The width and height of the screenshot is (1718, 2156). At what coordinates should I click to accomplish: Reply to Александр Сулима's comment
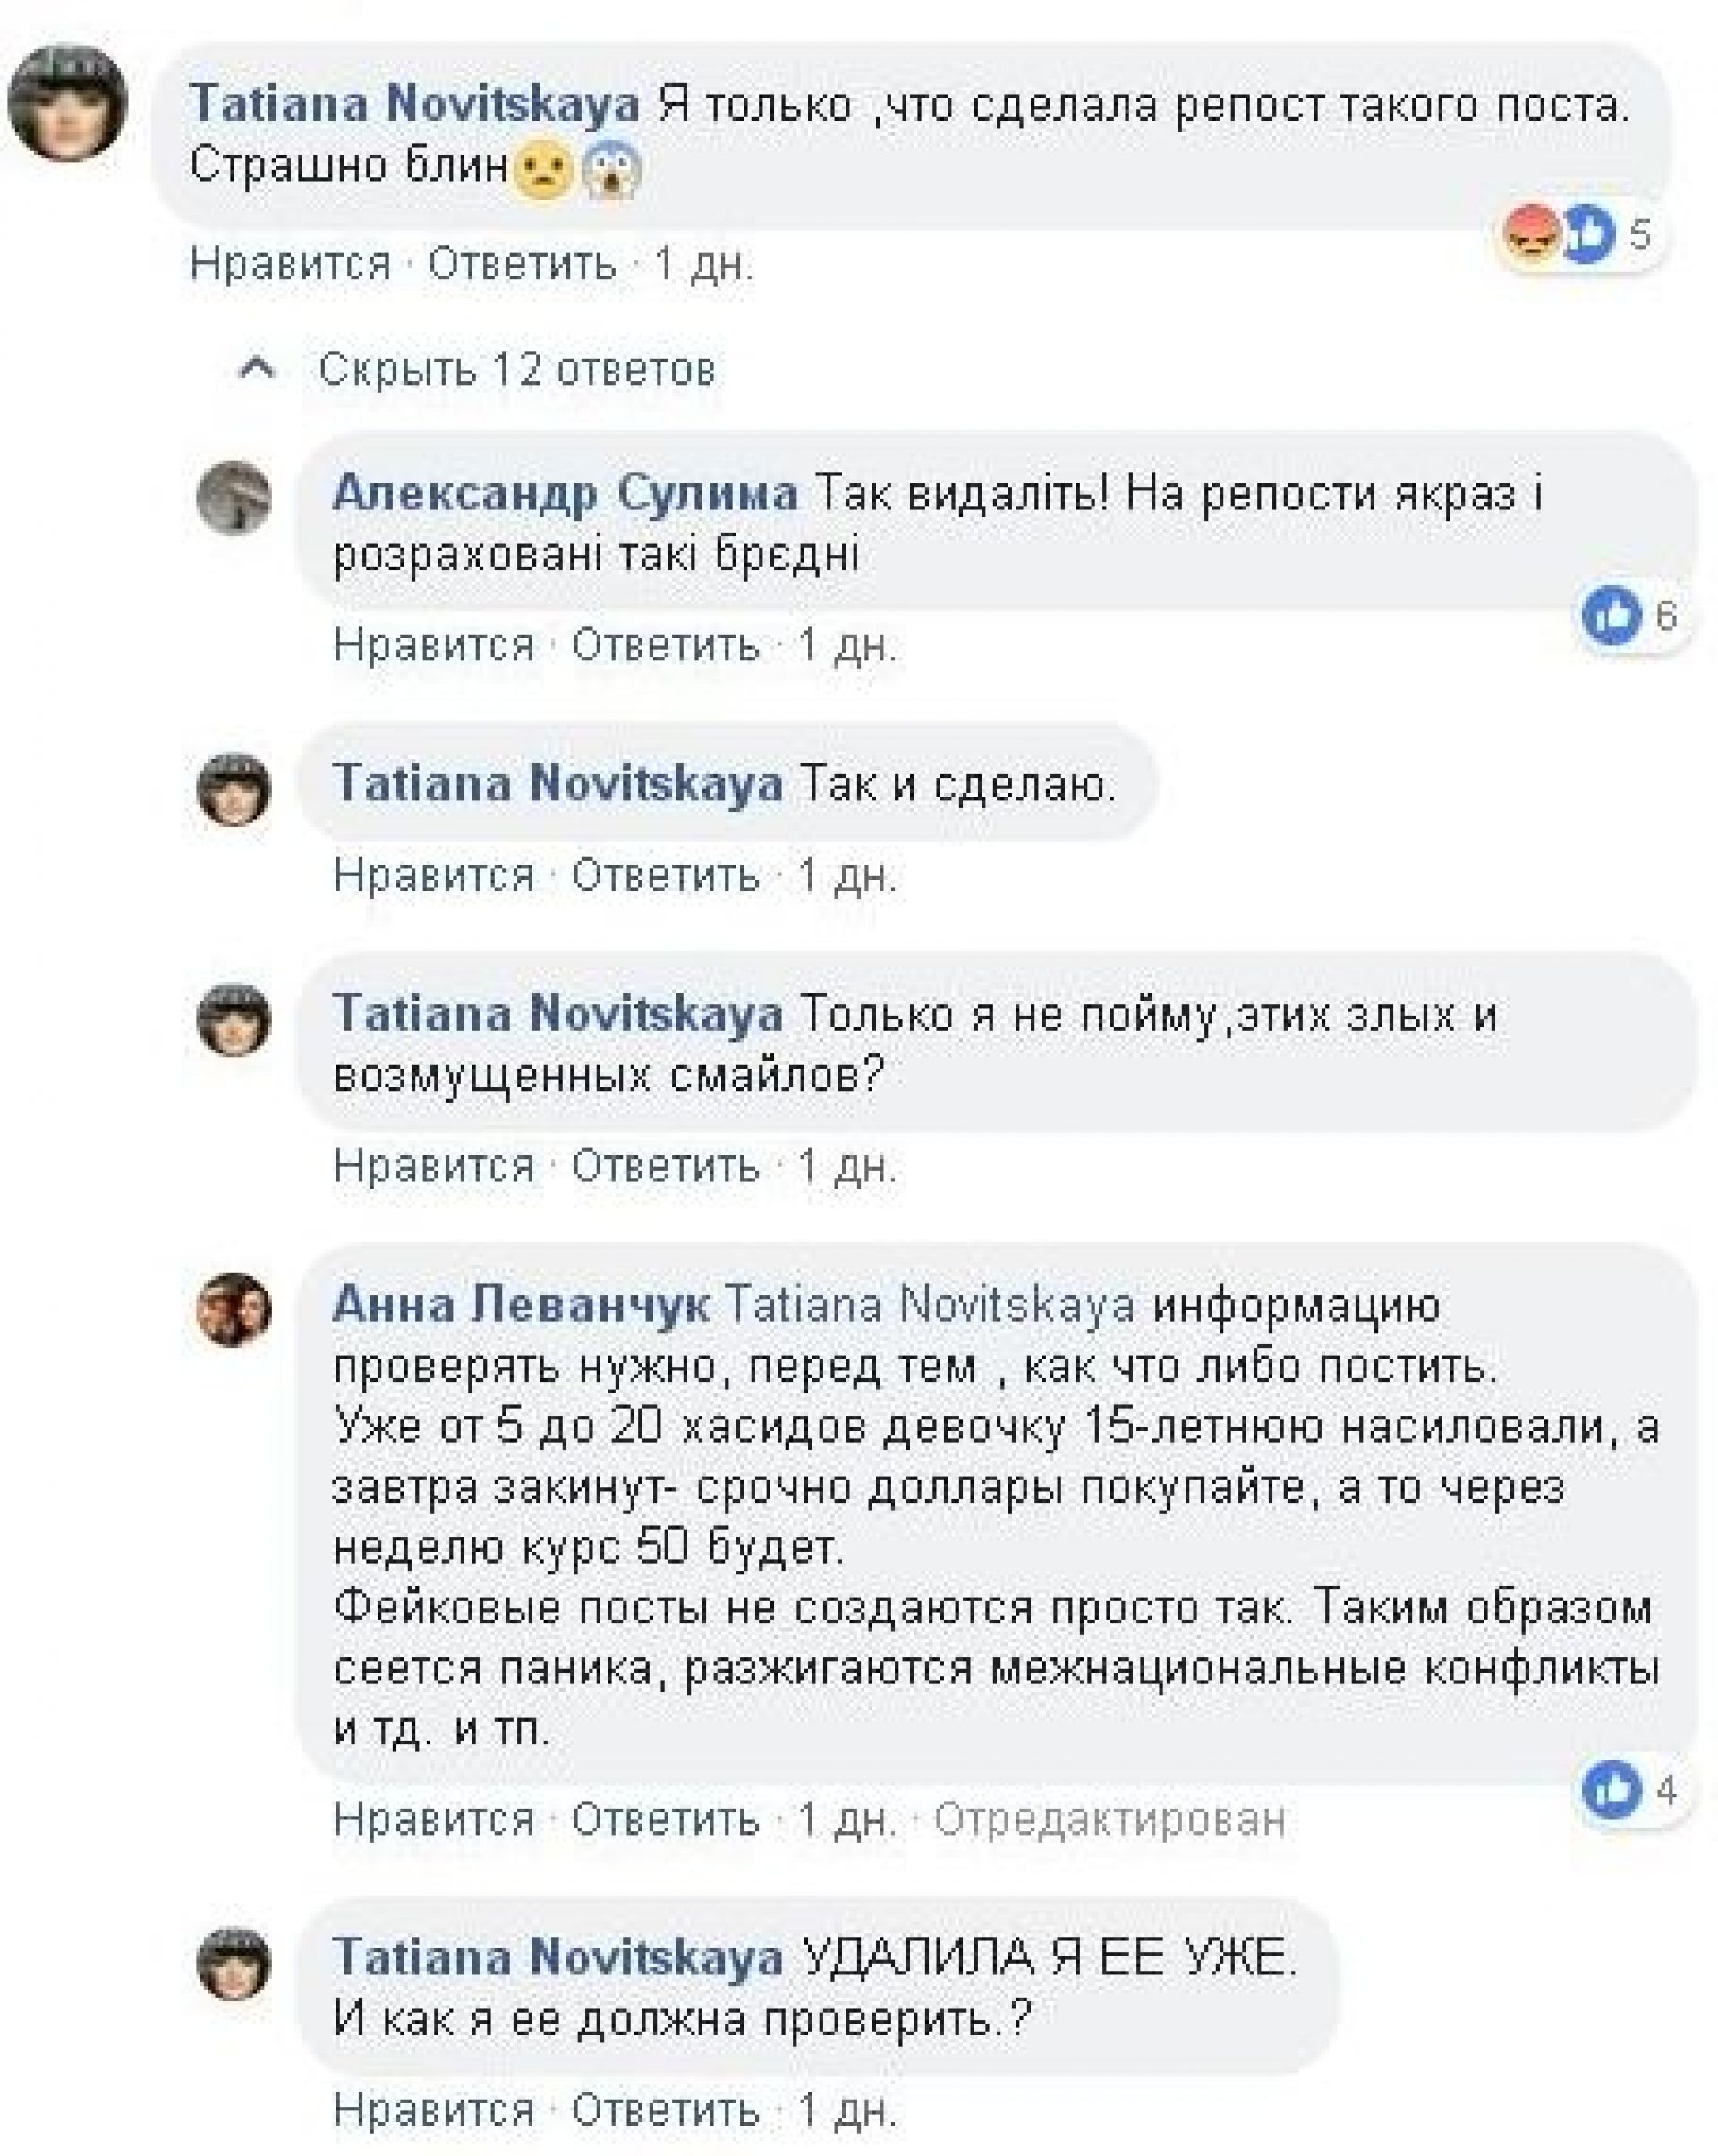(665, 646)
